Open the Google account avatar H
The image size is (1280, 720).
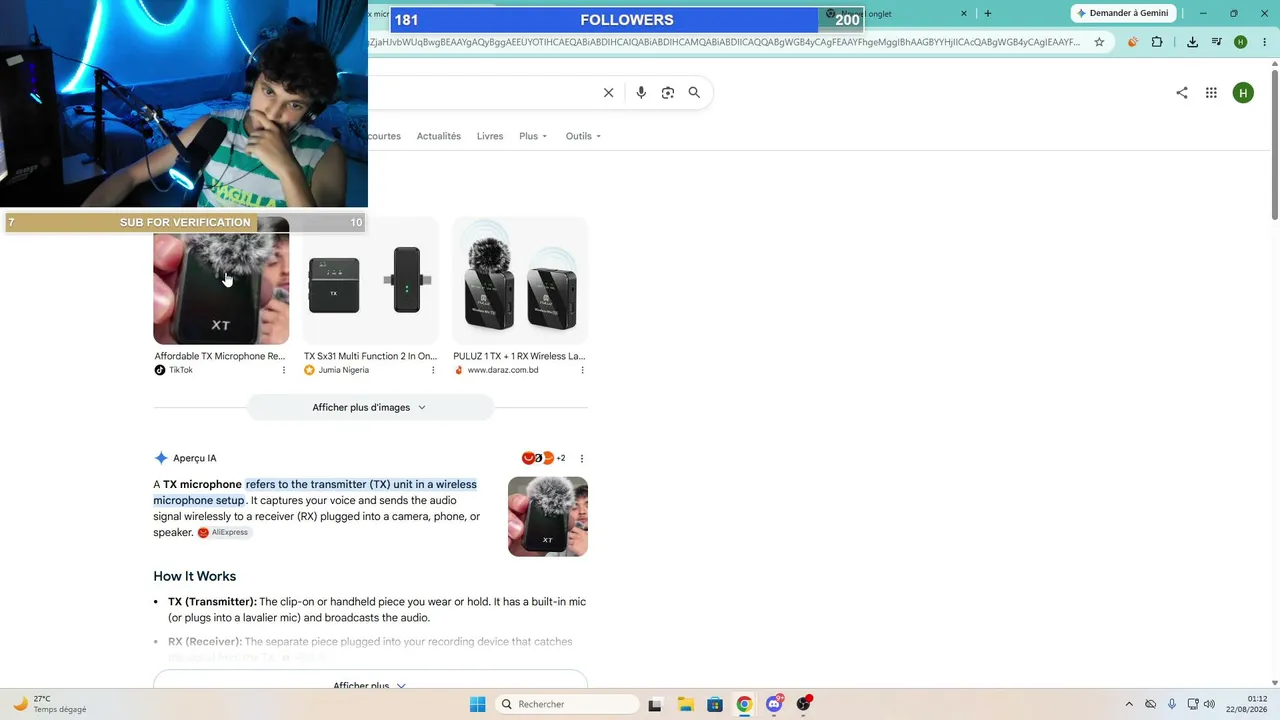1243,93
